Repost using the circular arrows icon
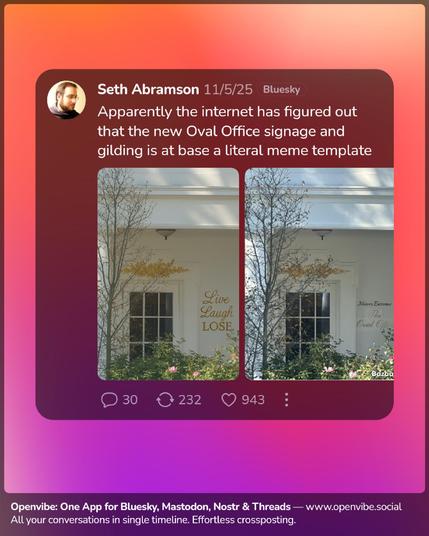Viewport: 429px width, 536px height. coord(165,400)
